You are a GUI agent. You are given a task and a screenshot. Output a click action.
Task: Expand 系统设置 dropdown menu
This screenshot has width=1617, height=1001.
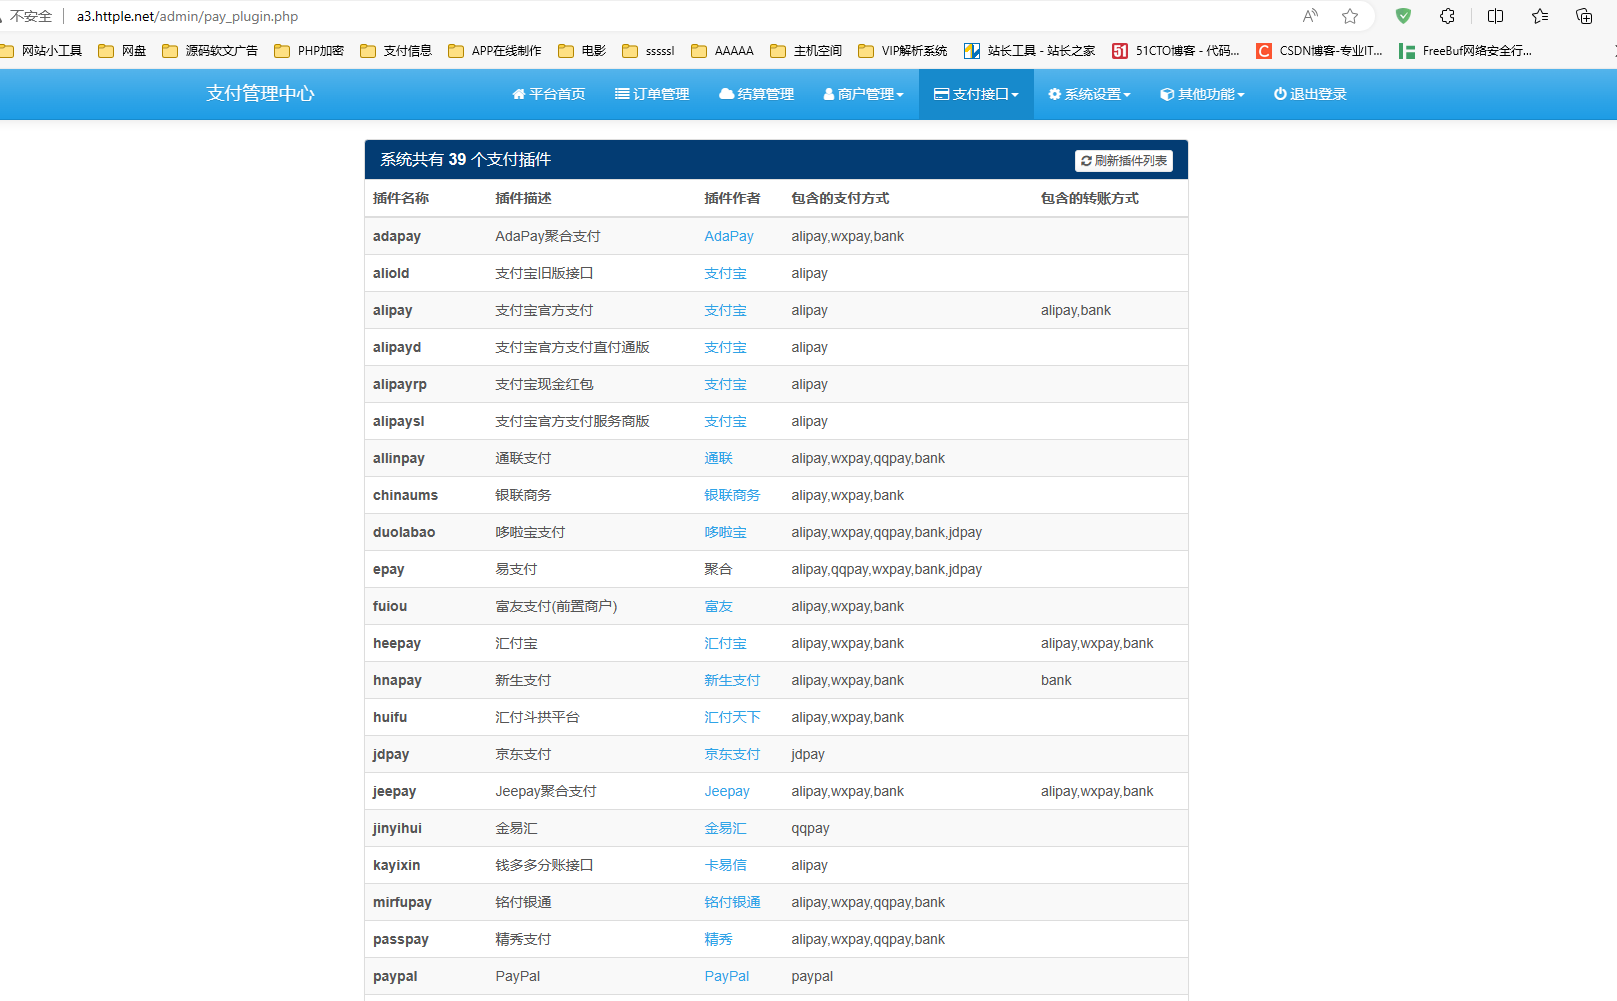(1089, 94)
